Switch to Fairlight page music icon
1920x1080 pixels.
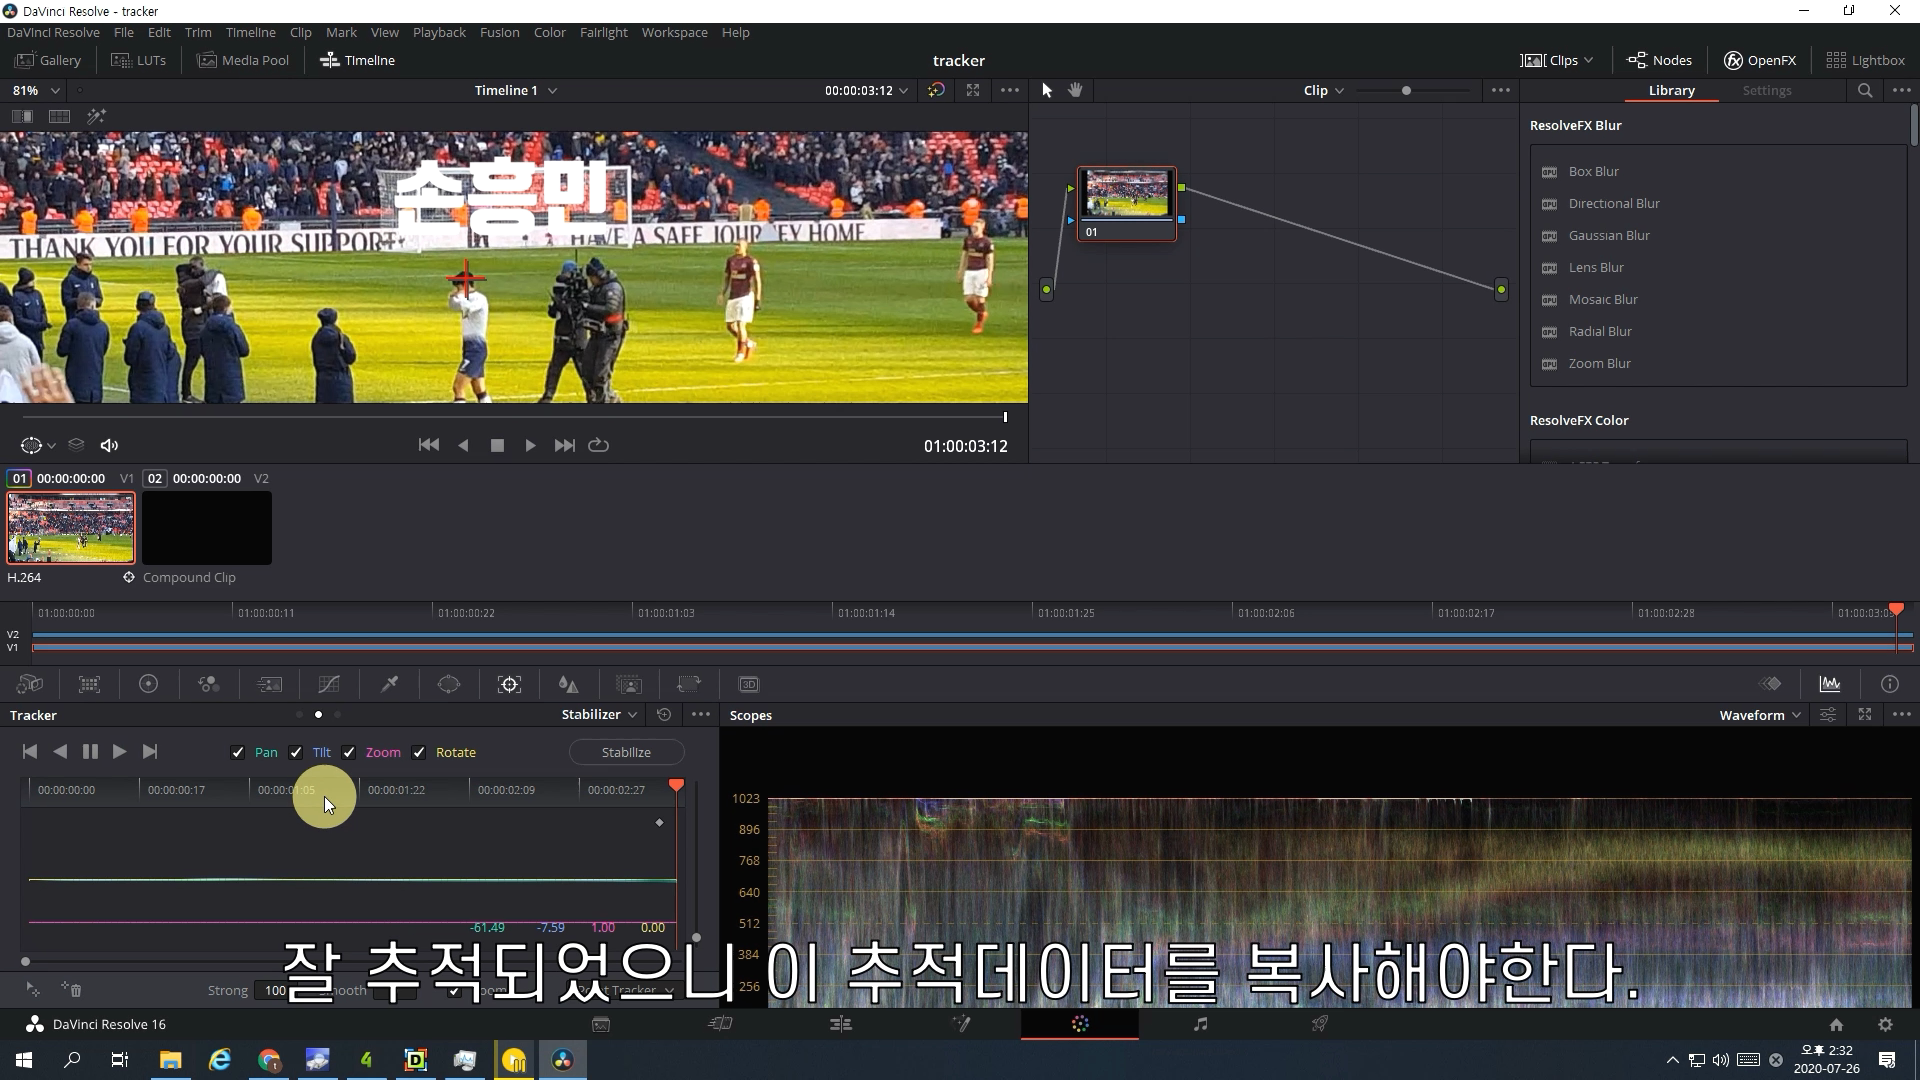(x=1200, y=1024)
